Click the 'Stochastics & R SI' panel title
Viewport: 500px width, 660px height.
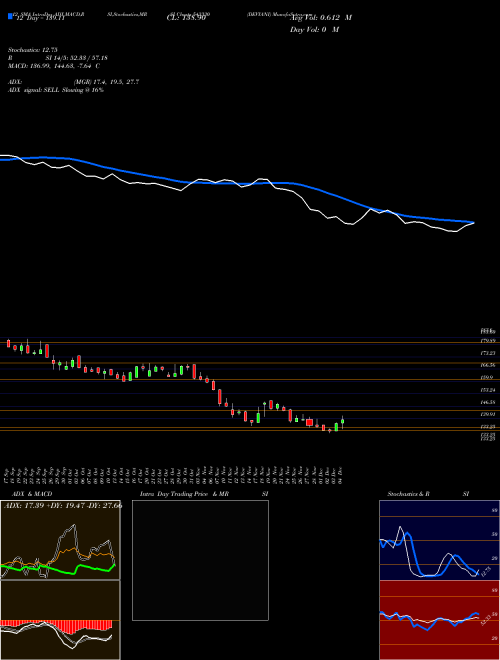[x=428, y=494]
